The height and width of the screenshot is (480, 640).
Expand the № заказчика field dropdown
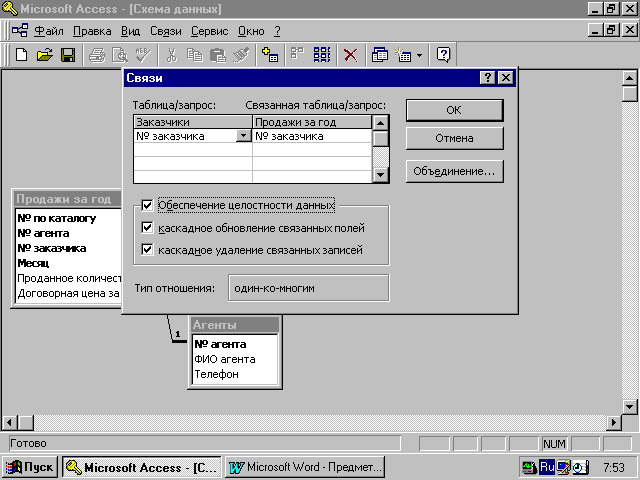(244, 136)
